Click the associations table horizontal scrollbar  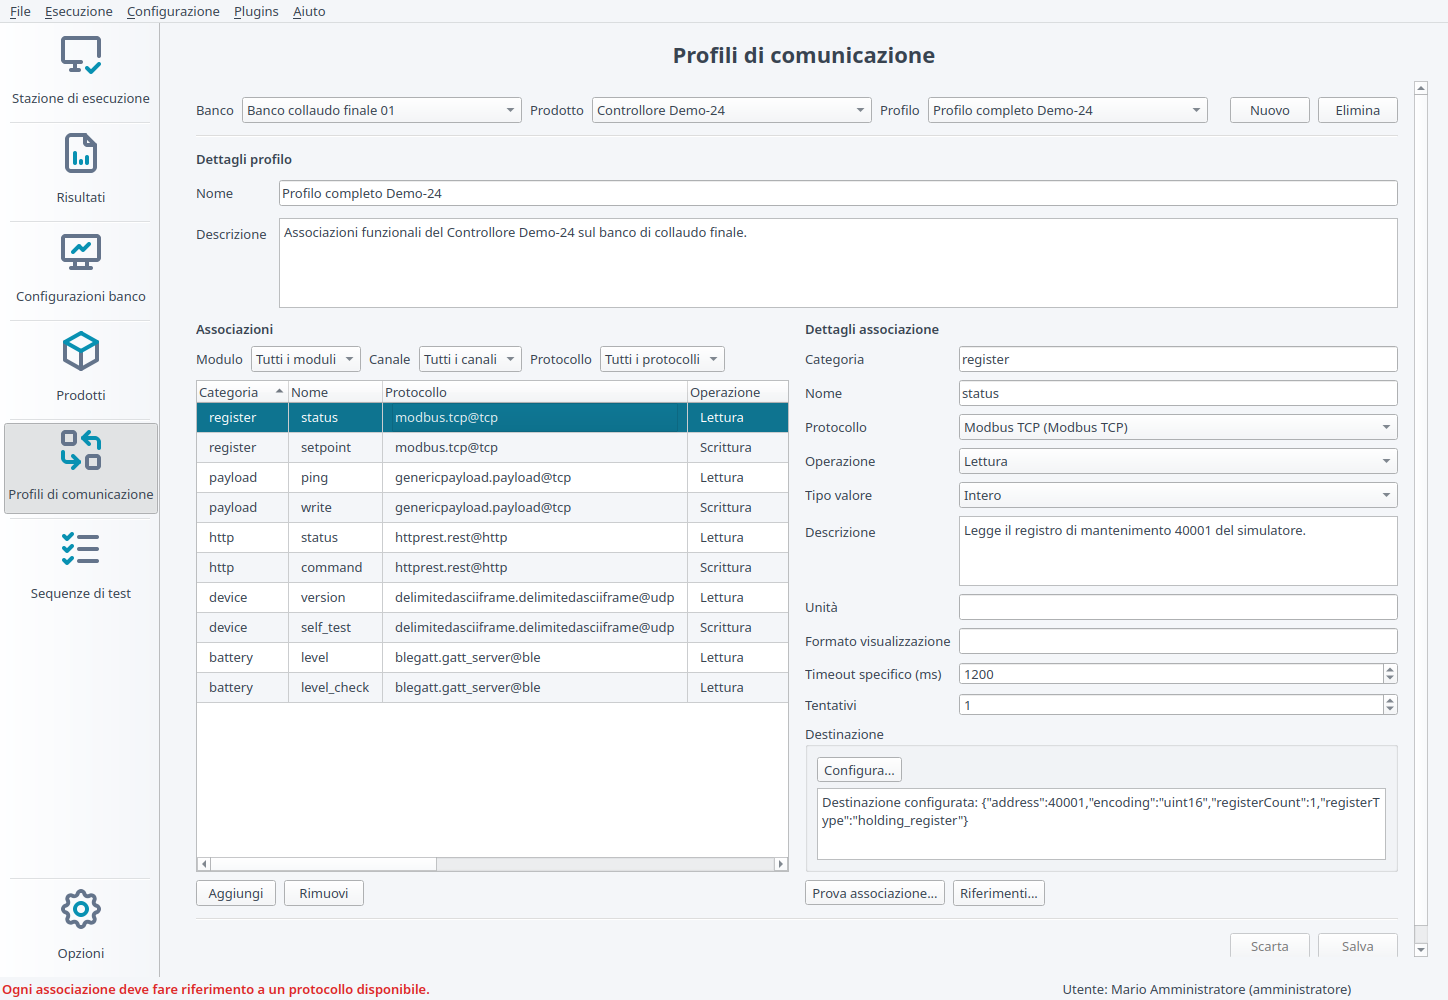pyautogui.click(x=492, y=864)
